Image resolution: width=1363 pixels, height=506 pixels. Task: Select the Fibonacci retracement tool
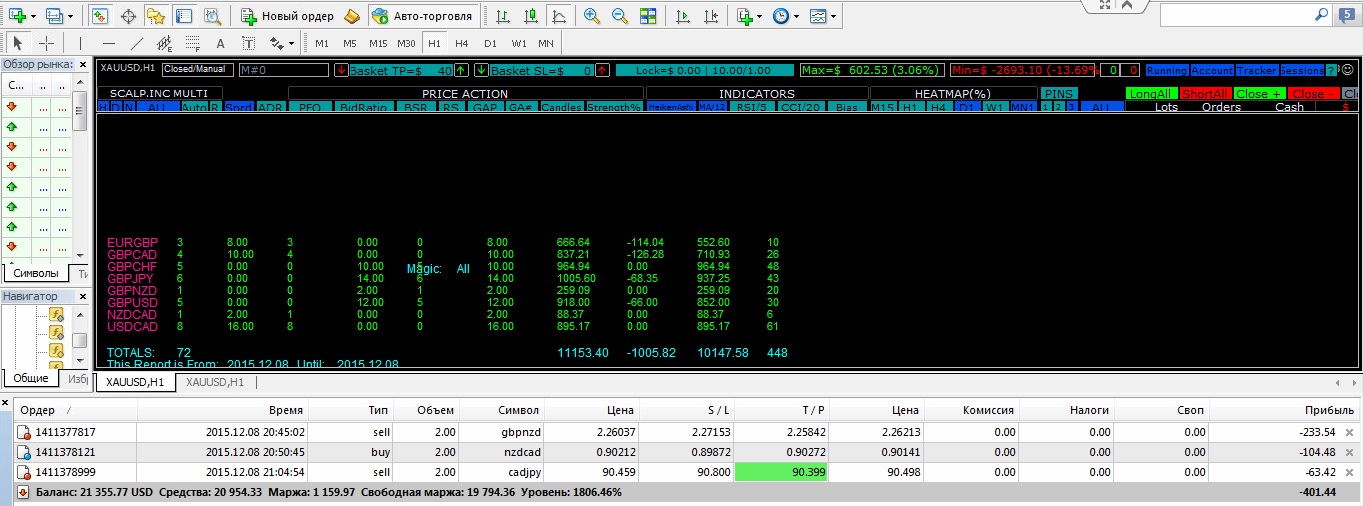193,44
